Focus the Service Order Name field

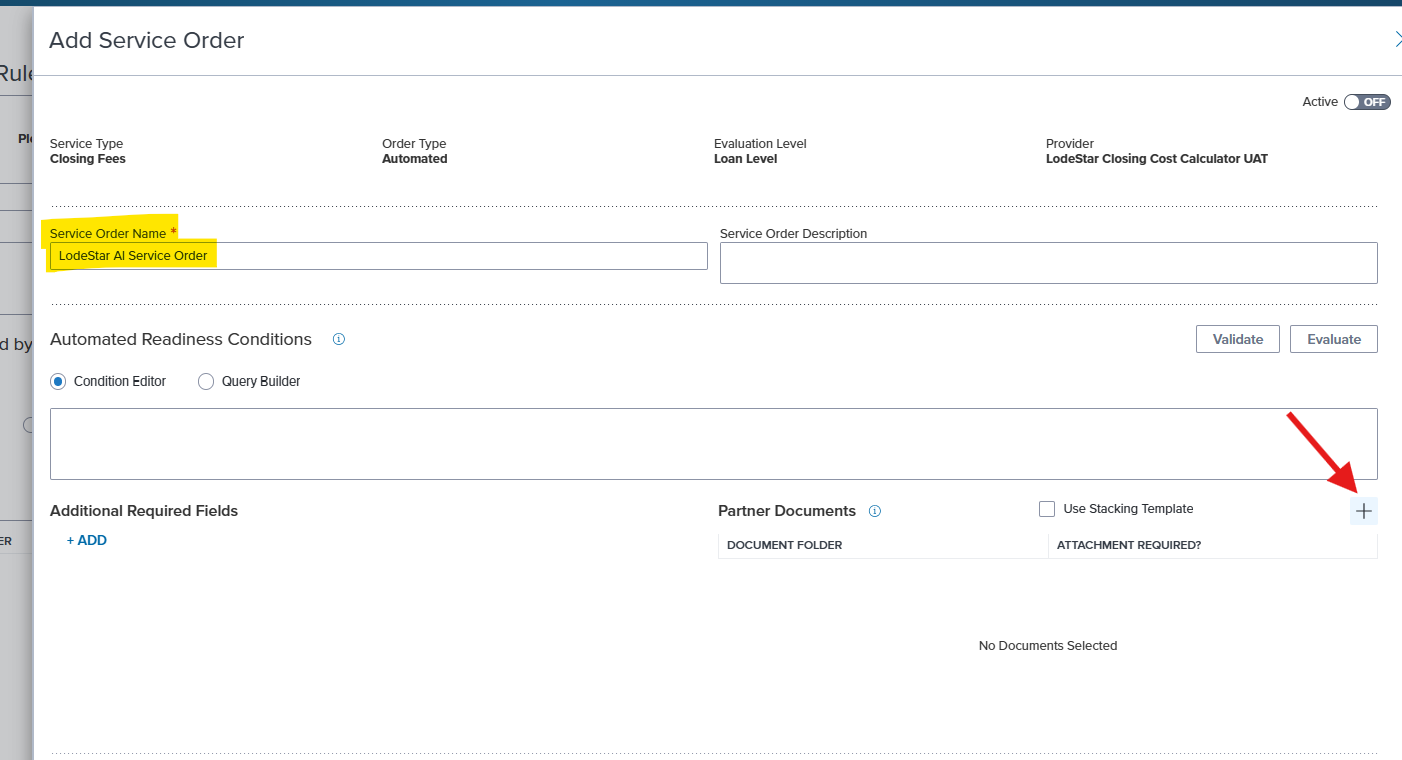[379, 256]
